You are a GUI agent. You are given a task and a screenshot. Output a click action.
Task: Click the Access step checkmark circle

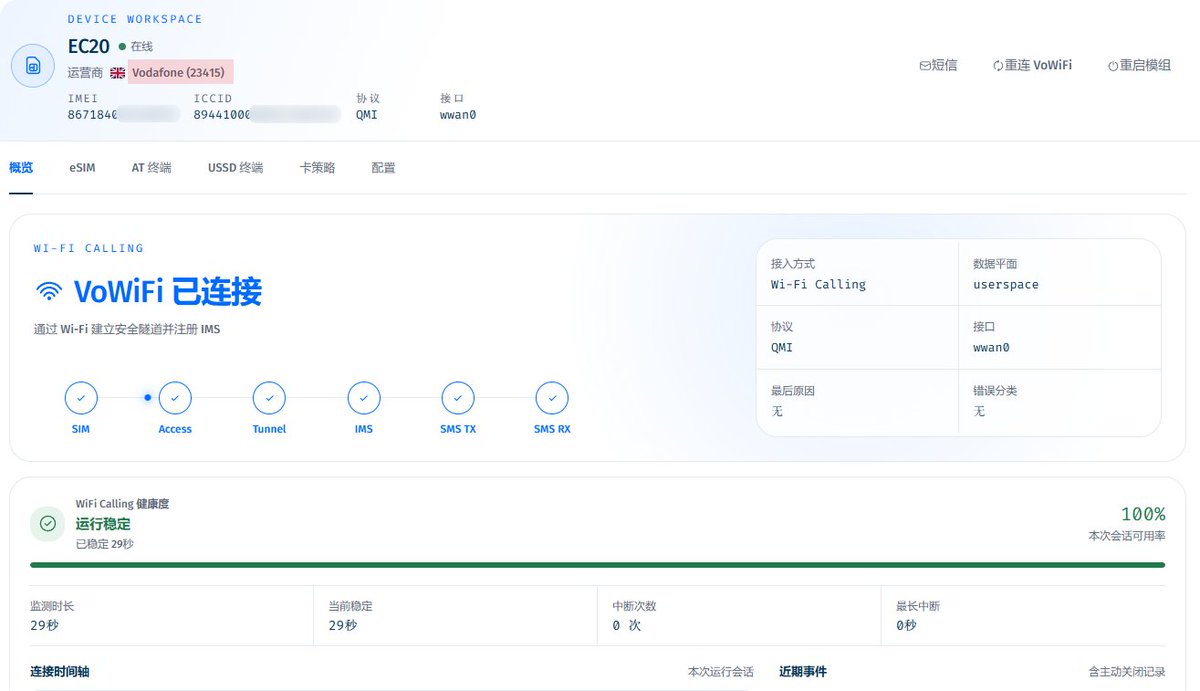point(175,398)
